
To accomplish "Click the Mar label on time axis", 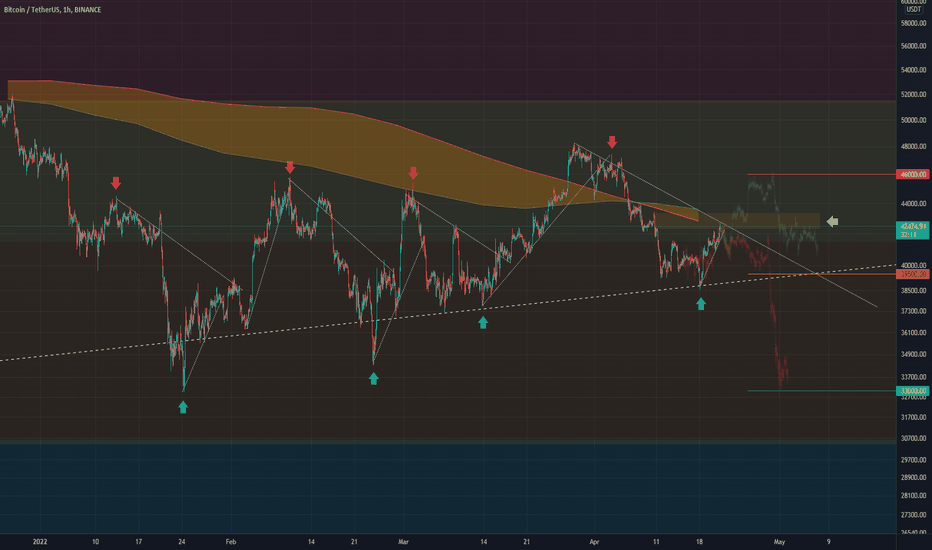I will [404, 542].
